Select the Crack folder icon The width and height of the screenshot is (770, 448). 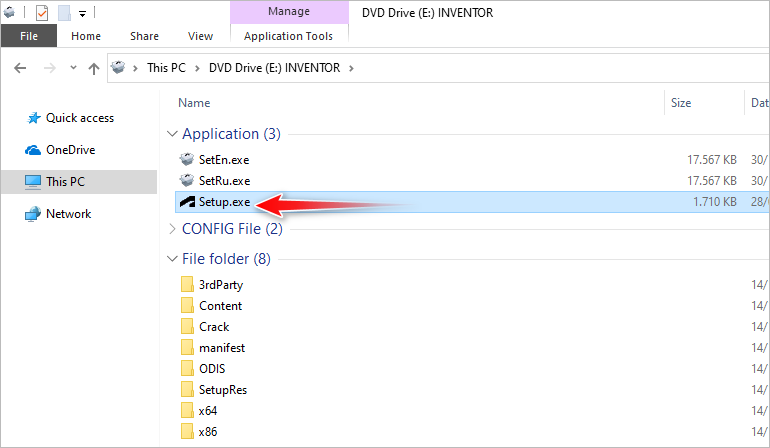pos(187,327)
